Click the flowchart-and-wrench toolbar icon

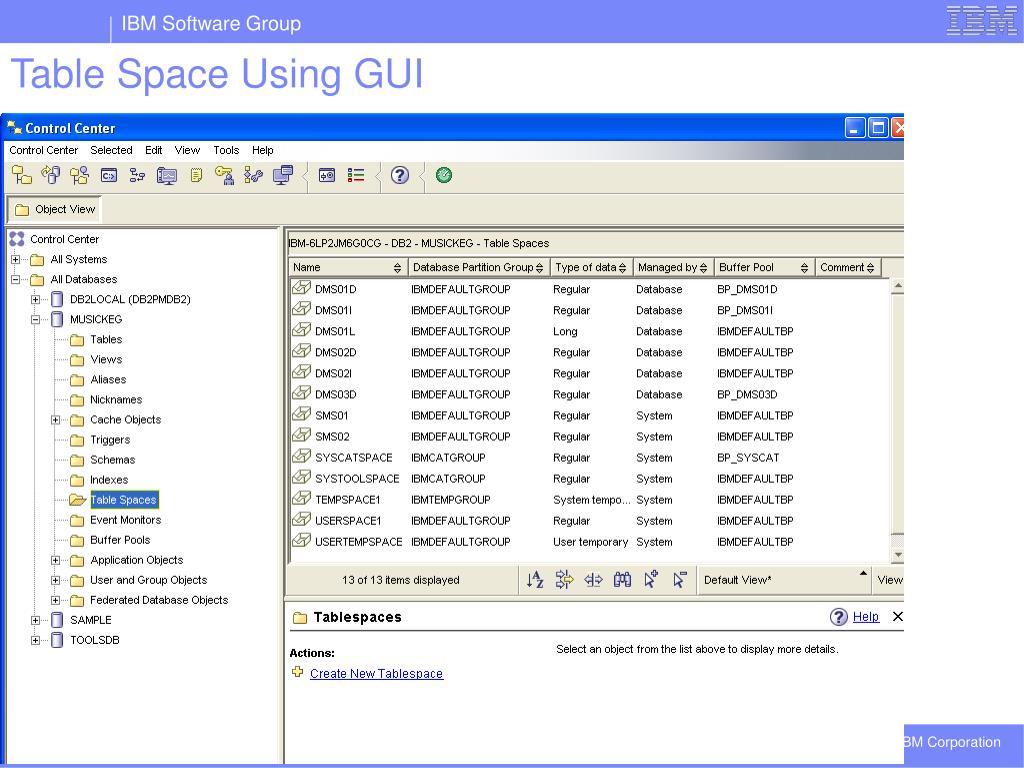click(x=253, y=175)
